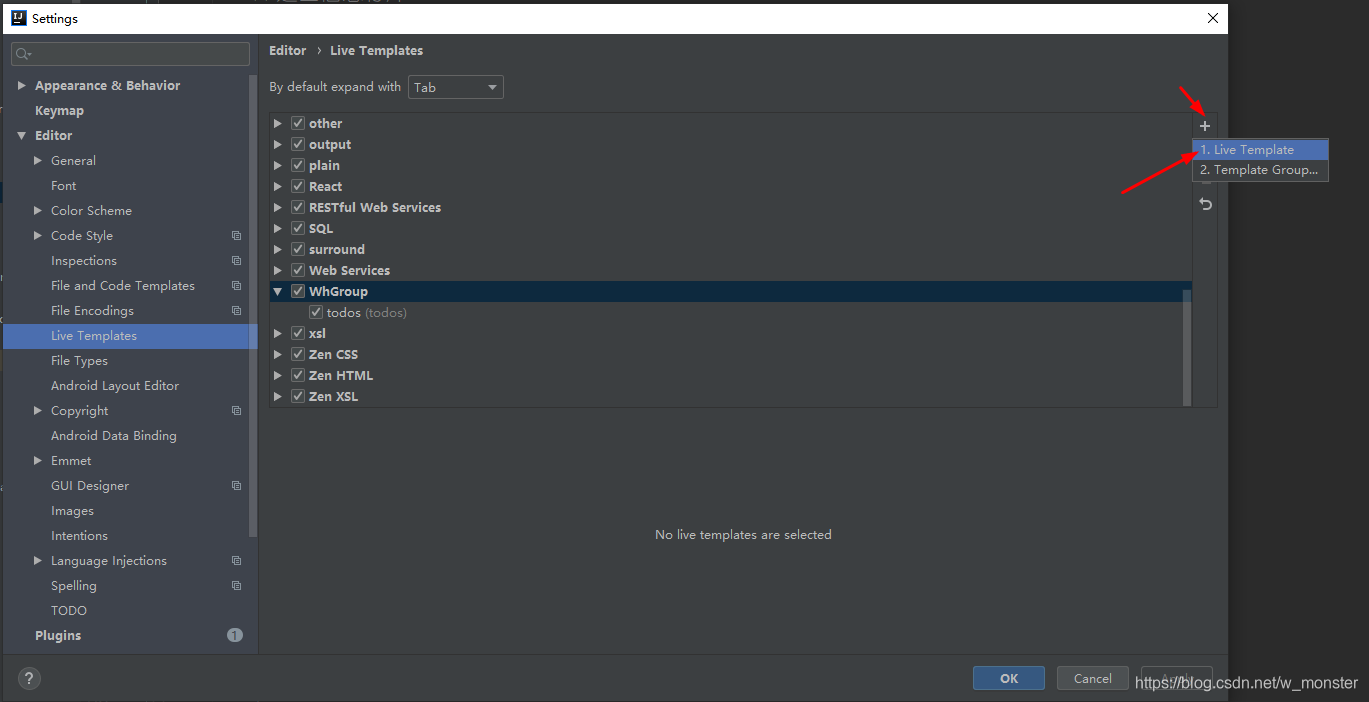Open the 'By default expand with' Tab dropdown

click(456, 87)
